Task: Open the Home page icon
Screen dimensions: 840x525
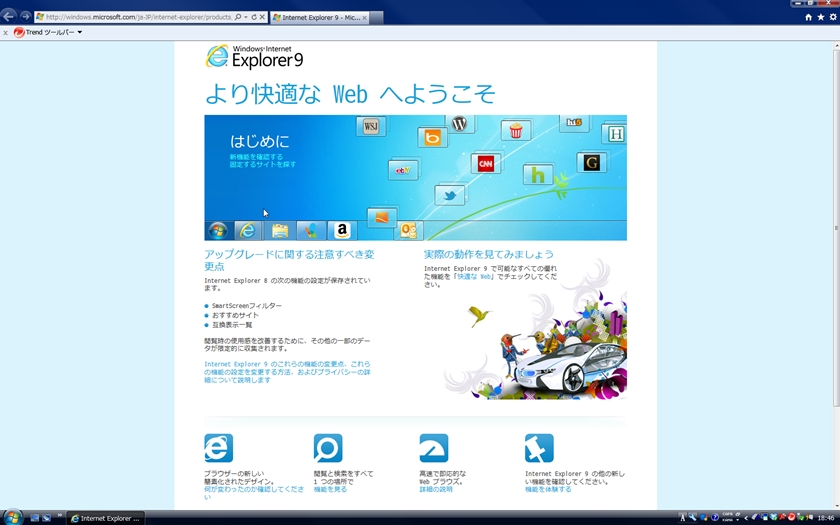Action: tap(808, 17)
